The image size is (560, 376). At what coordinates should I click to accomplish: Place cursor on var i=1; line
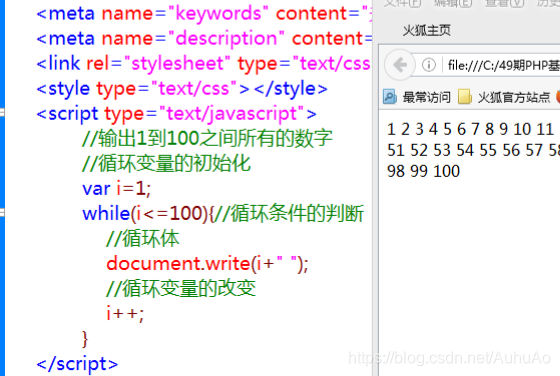click(x=117, y=189)
